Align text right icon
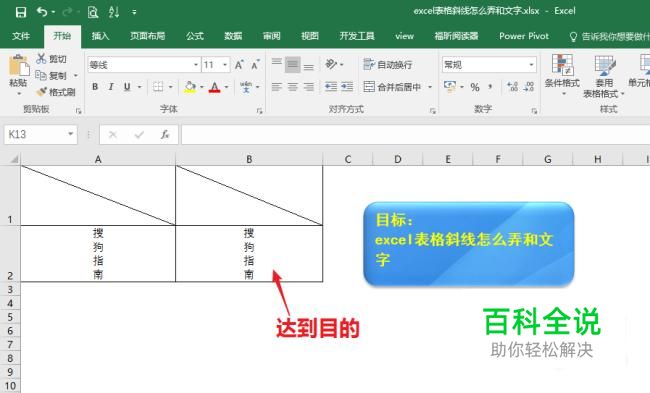 (x=308, y=87)
